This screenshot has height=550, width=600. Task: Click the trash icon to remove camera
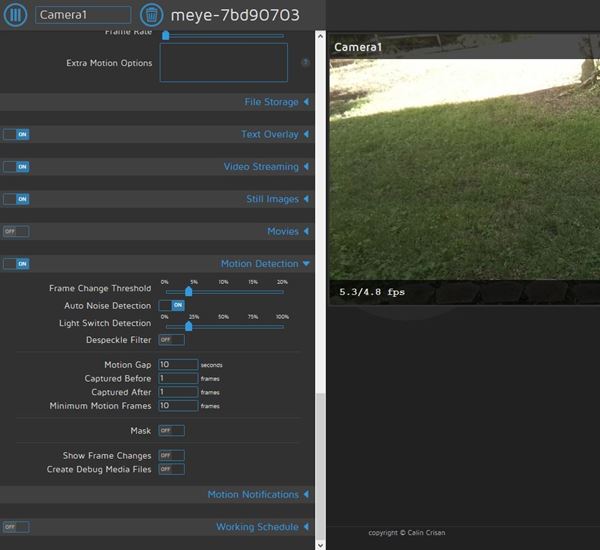152,15
